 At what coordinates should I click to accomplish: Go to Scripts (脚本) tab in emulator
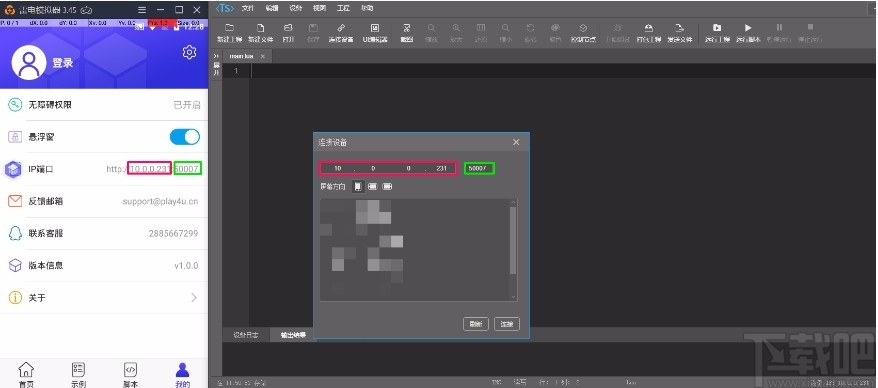[130, 375]
